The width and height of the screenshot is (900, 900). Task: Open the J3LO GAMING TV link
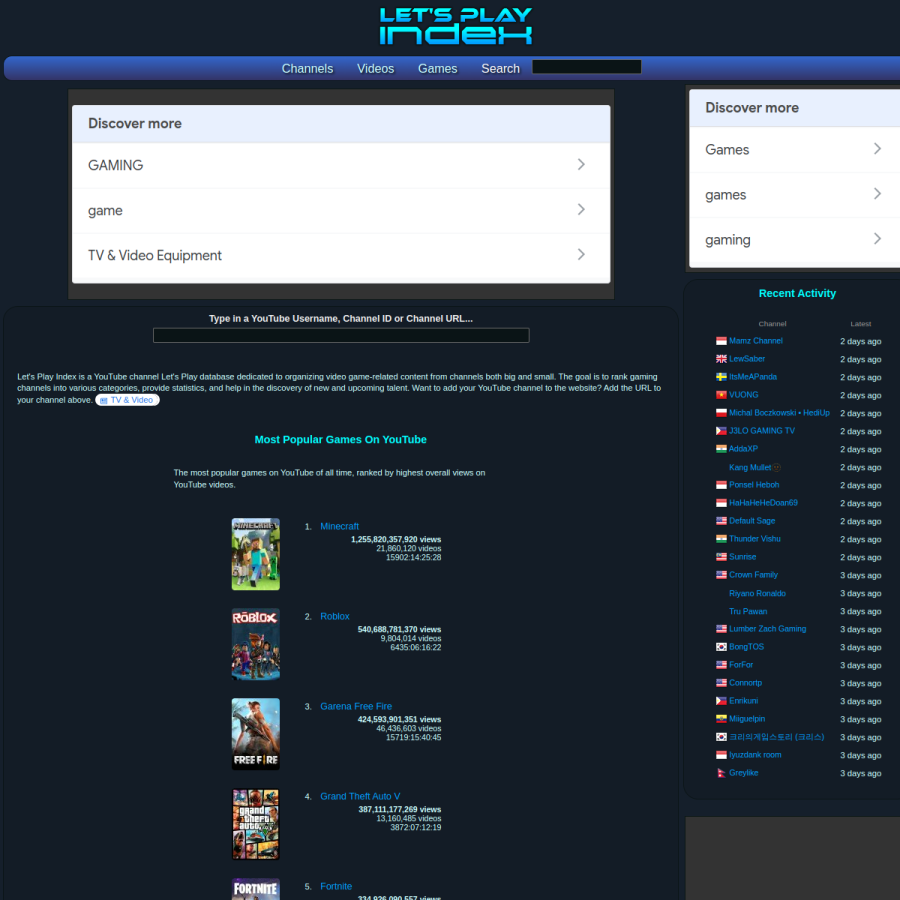762,430
